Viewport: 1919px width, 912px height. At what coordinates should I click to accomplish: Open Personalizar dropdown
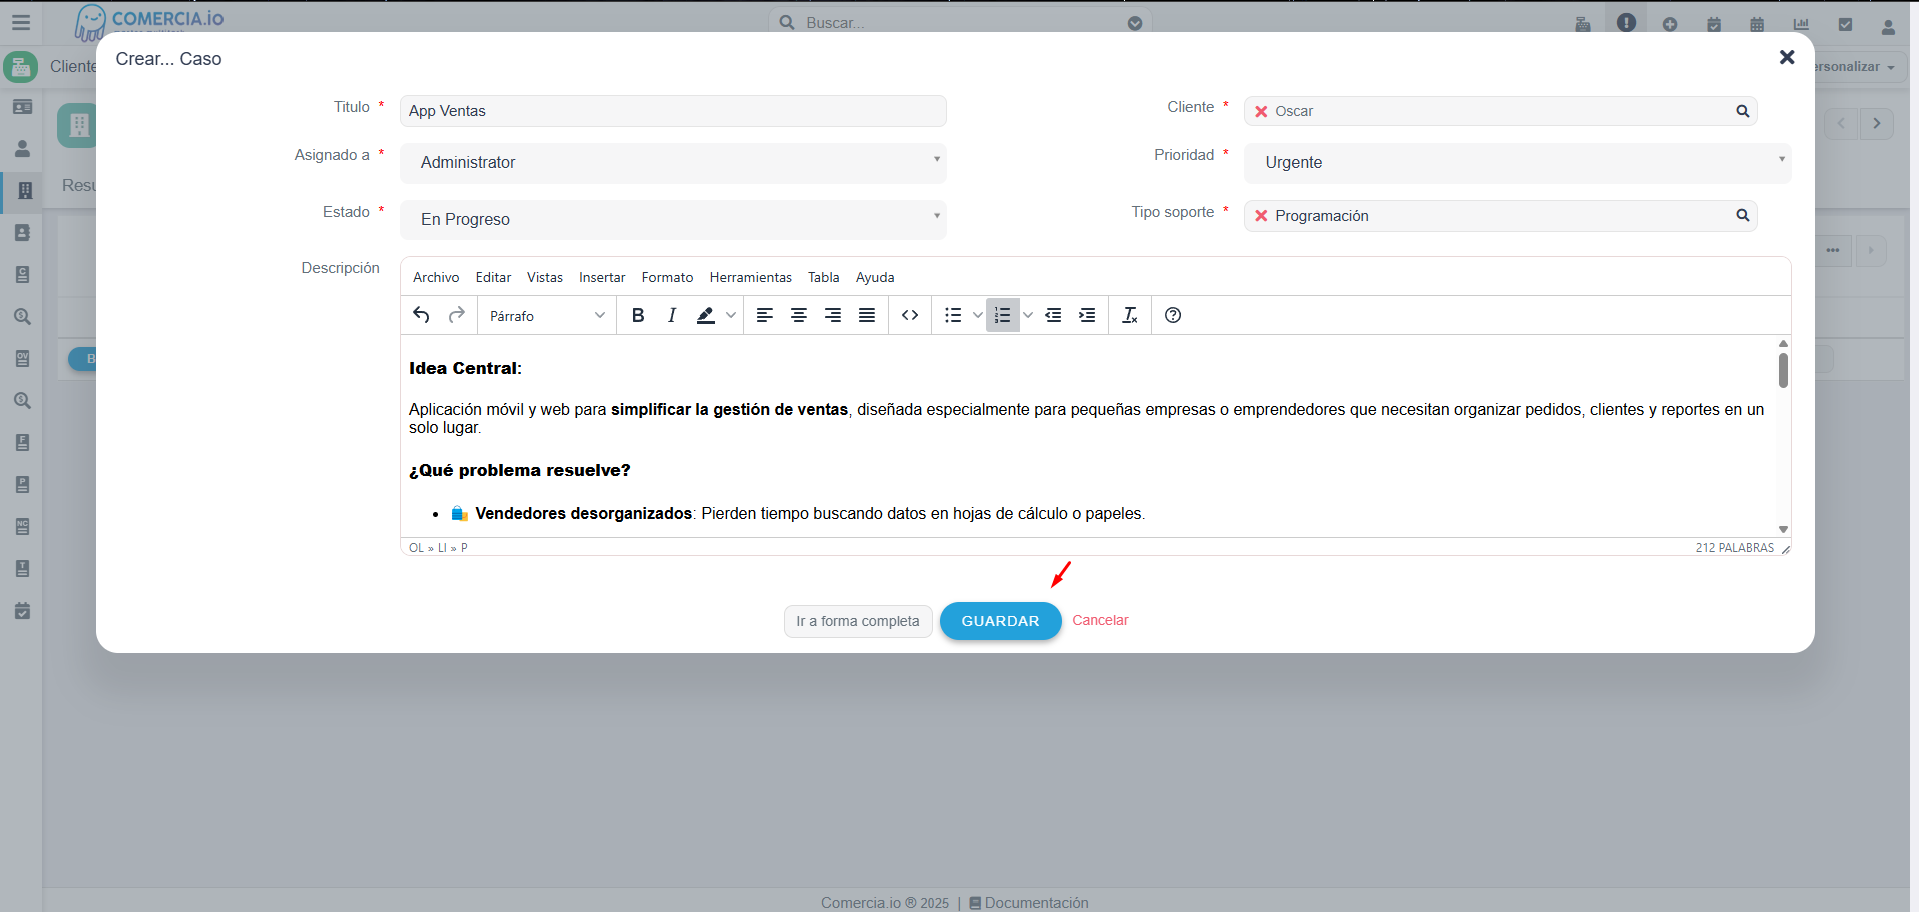[1859, 67]
